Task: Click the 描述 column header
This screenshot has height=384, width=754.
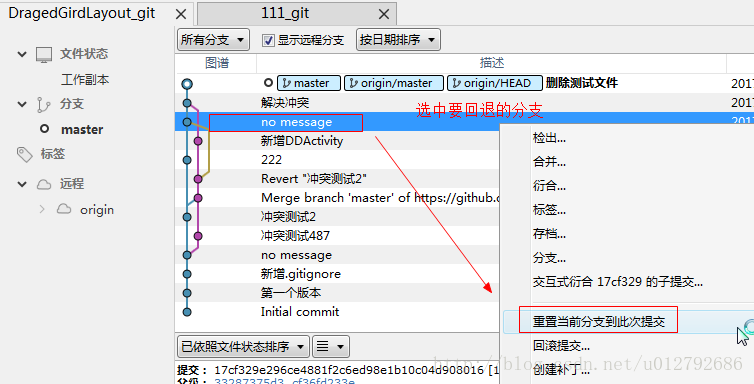Action: (x=491, y=63)
